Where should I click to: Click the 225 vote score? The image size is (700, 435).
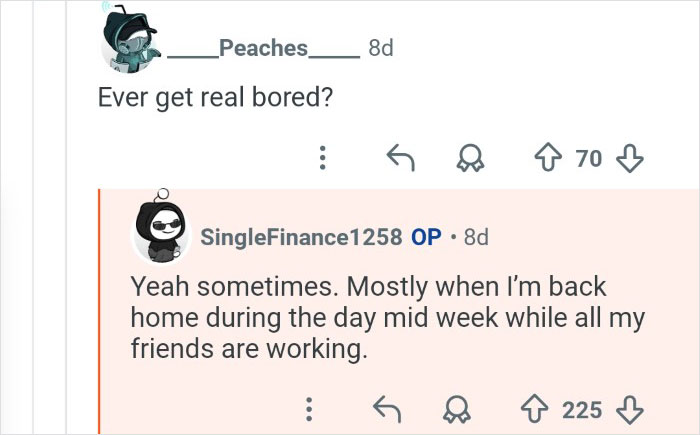[582, 409]
